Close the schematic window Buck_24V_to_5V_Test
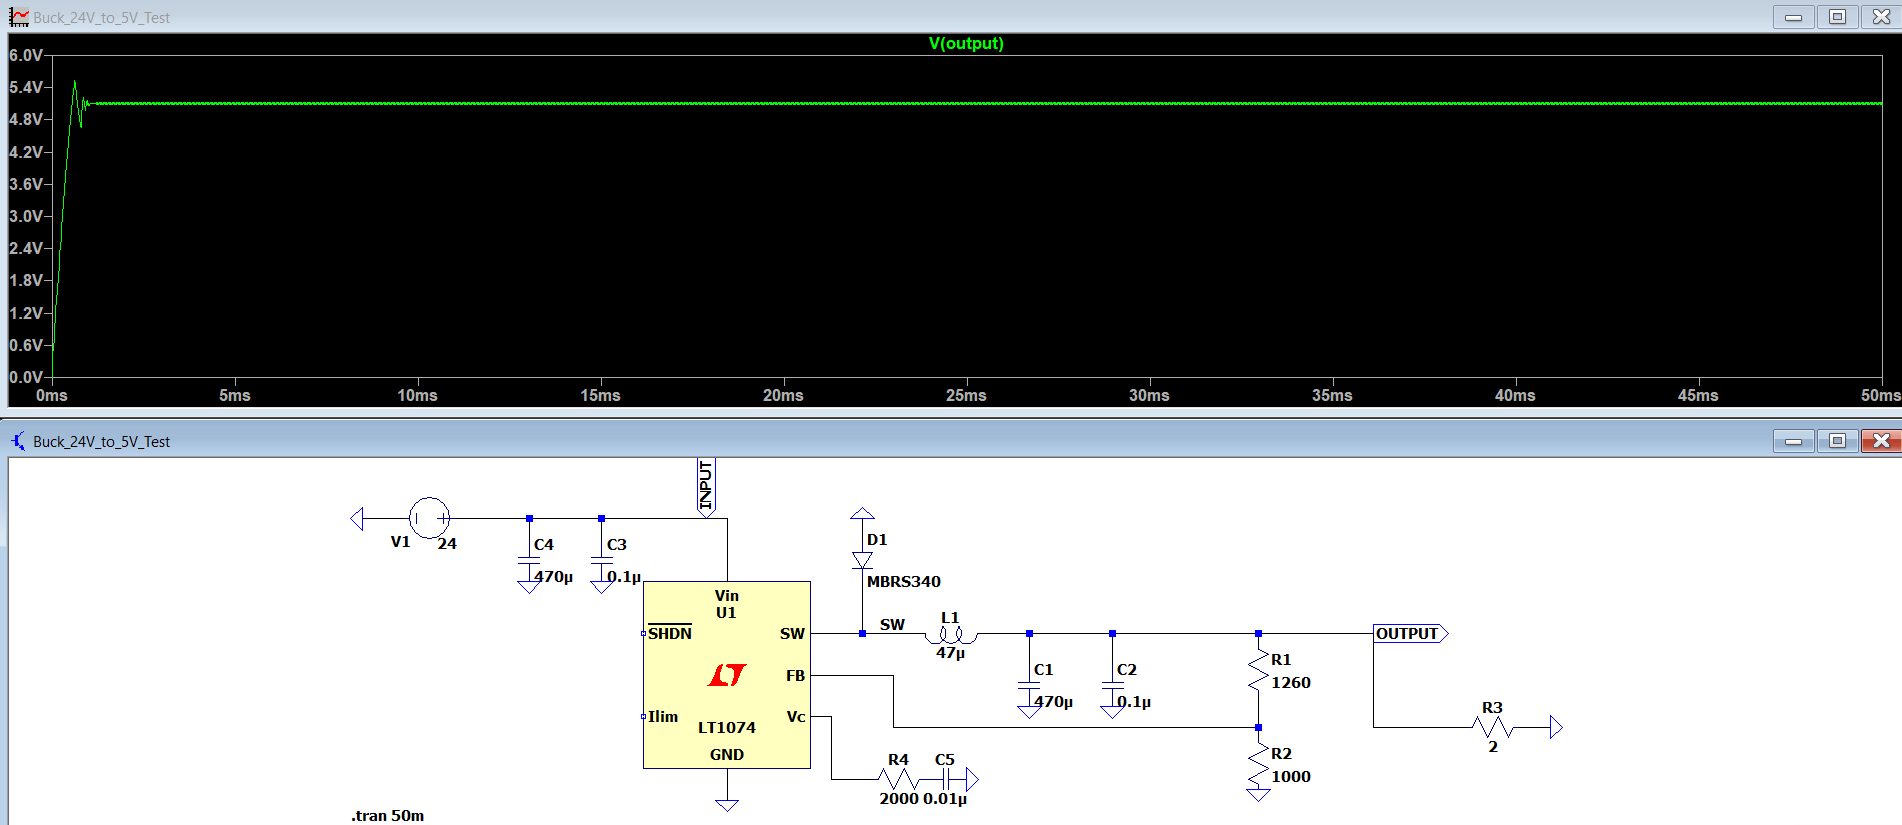Viewport: 1902px width, 825px height. pos(1881,441)
